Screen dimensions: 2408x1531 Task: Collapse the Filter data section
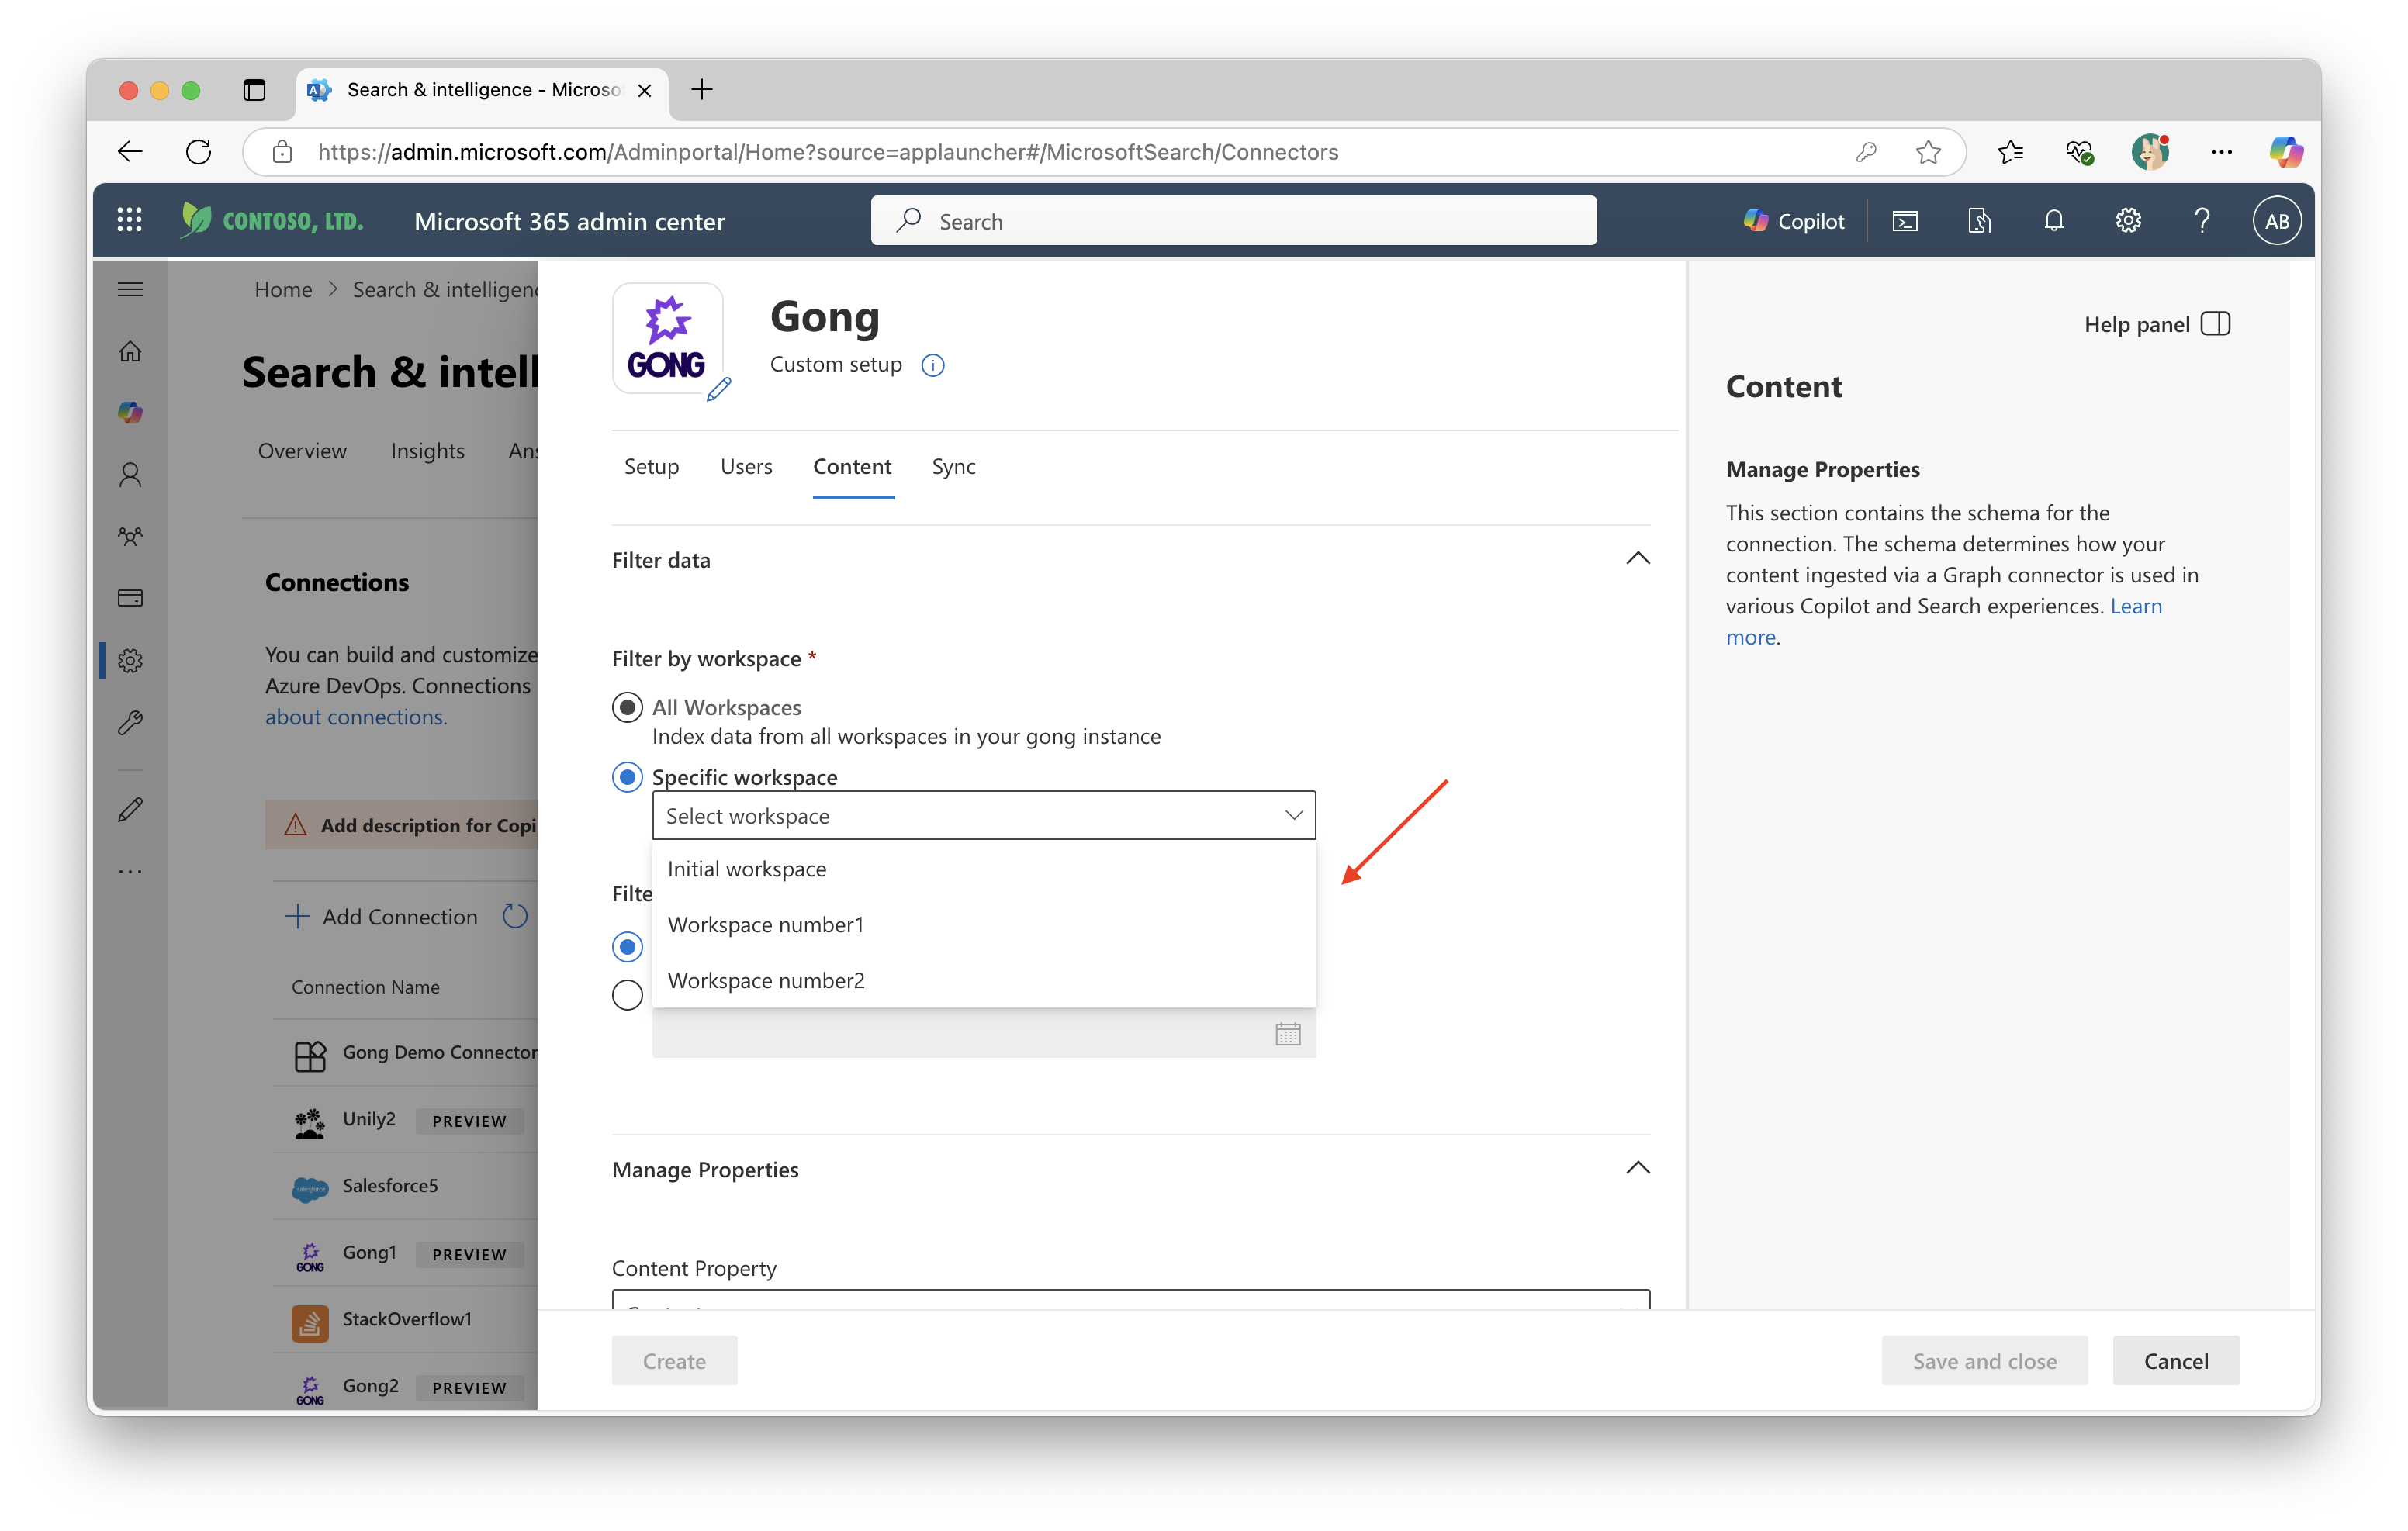[1637, 559]
